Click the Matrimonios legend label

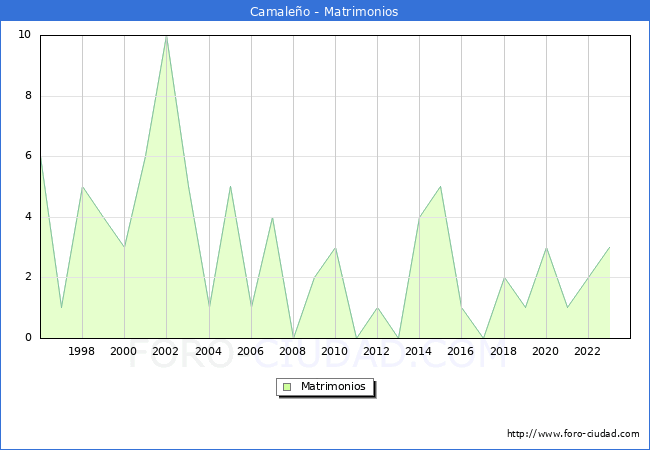(x=333, y=386)
